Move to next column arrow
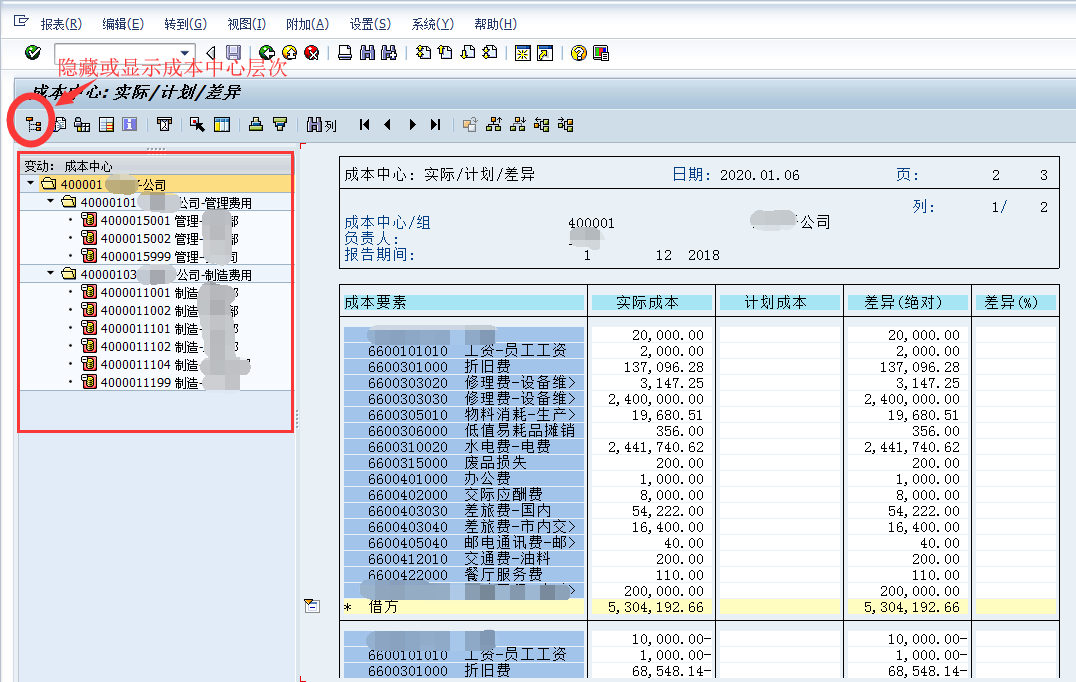Viewport: 1076px width, 682px height. click(x=412, y=124)
